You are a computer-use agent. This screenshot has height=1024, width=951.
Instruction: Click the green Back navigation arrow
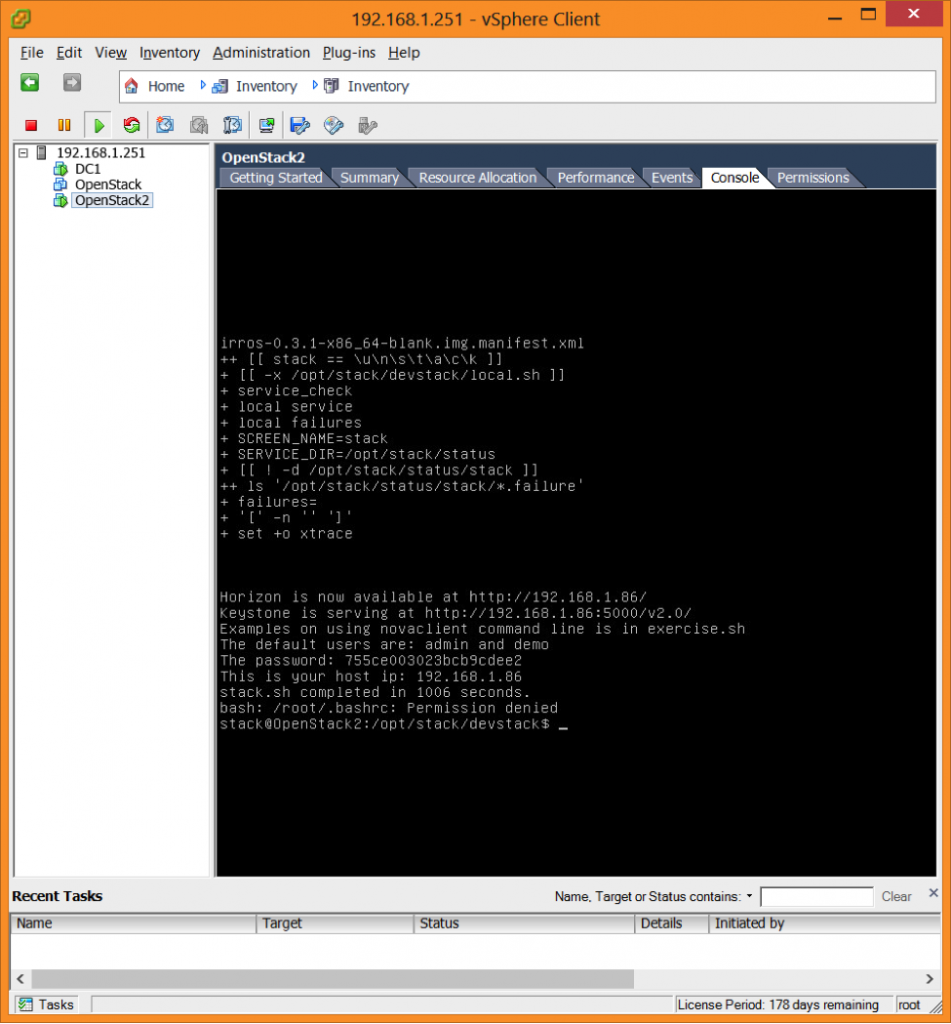click(x=29, y=83)
